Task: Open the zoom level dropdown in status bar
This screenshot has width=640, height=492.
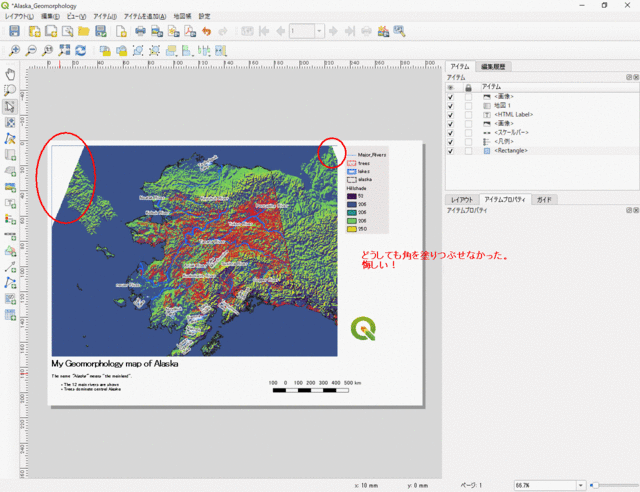Action: 580,485
